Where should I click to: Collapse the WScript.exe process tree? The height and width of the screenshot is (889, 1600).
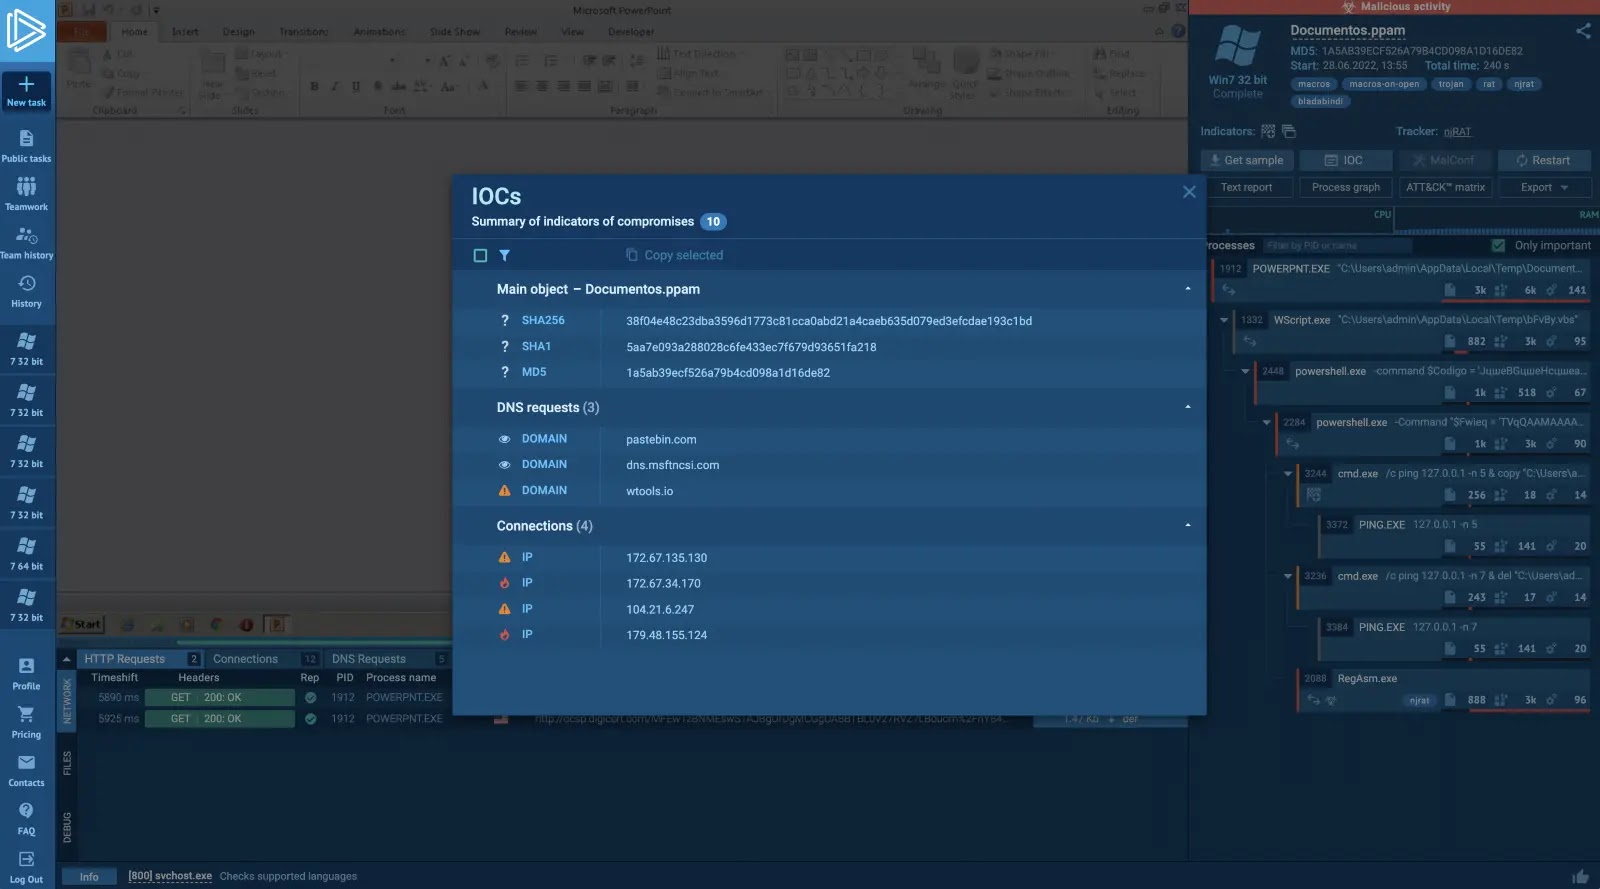coord(1224,320)
